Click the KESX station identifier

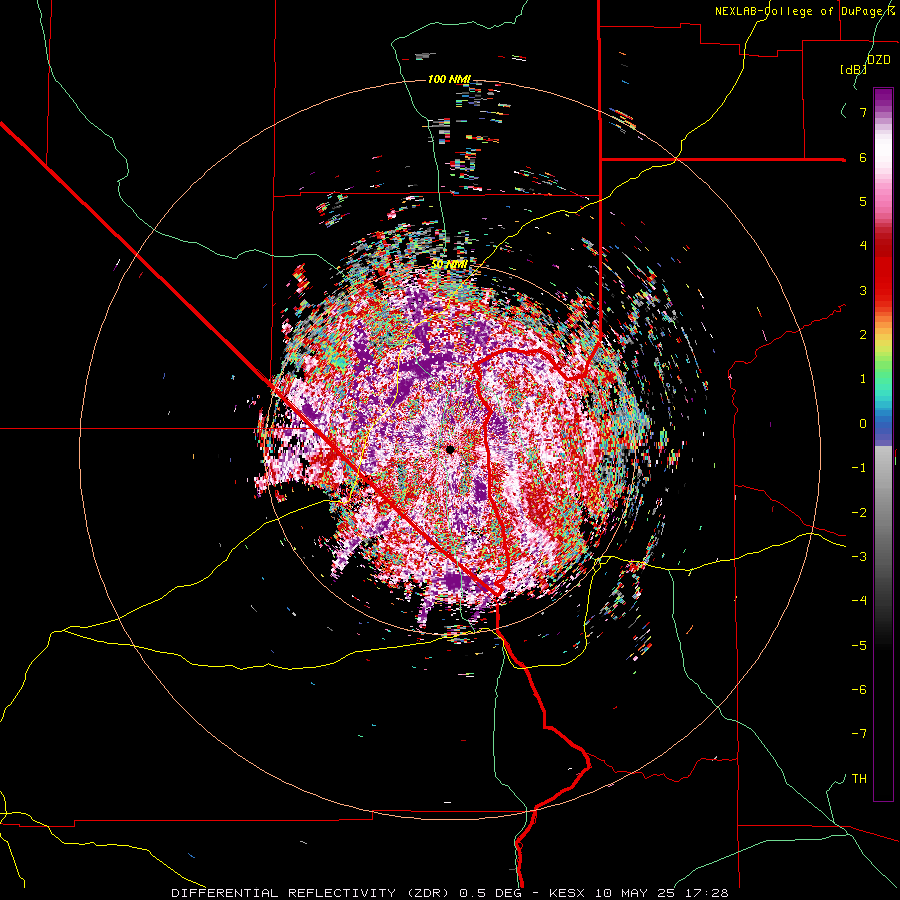coord(567,893)
